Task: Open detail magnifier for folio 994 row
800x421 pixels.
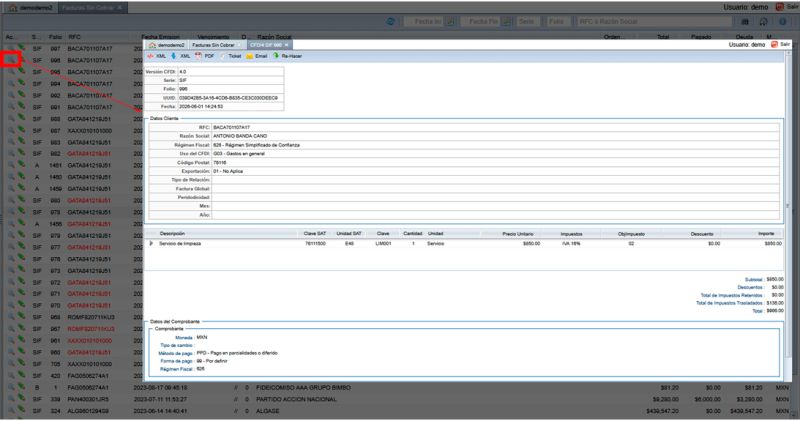Action: click(x=11, y=84)
